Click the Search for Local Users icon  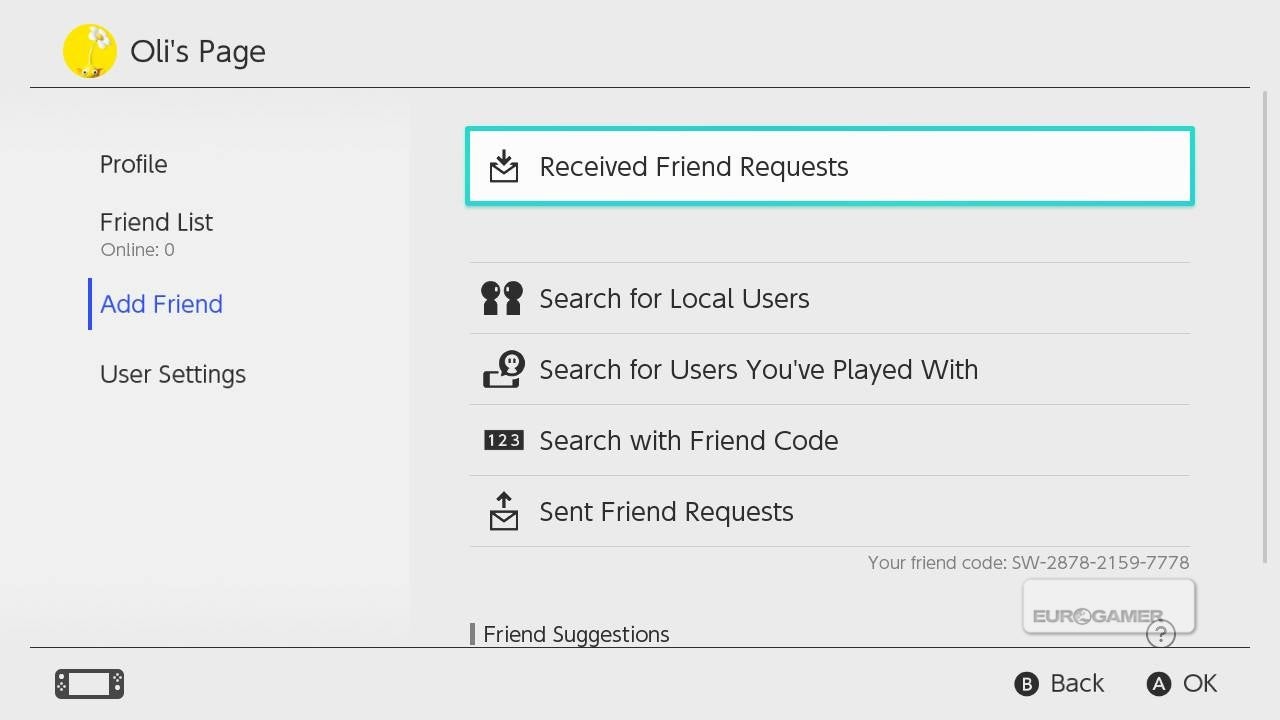[502, 298]
